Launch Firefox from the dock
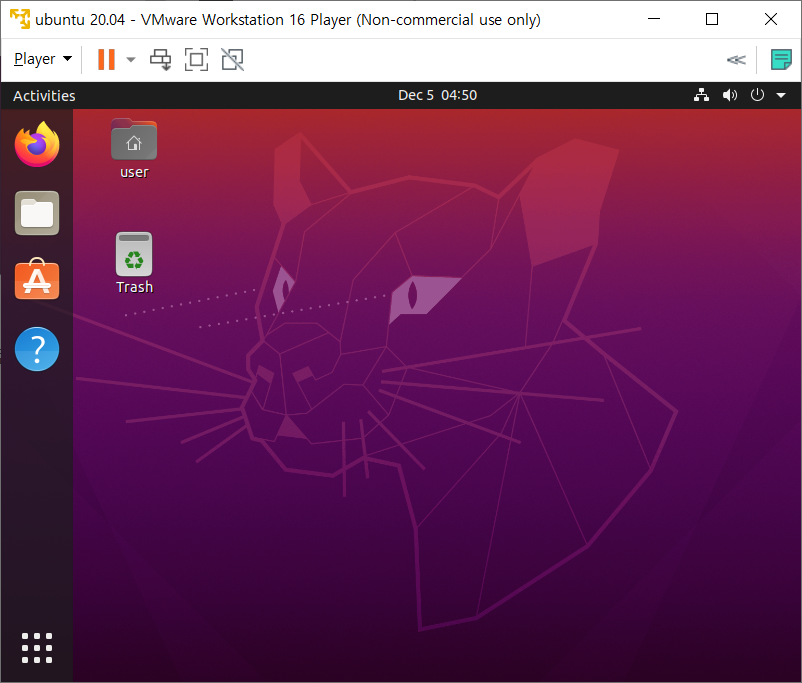 coord(37,144)
